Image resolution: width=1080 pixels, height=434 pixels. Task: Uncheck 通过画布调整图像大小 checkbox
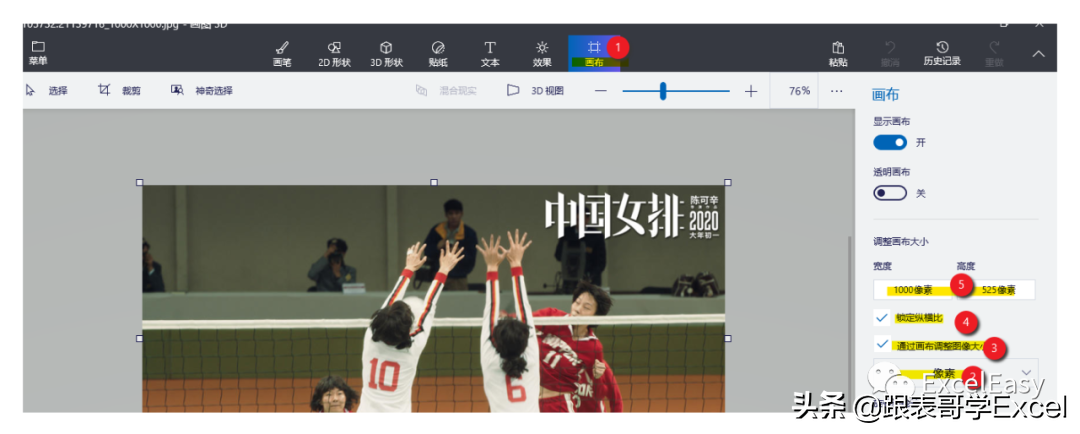tap(881, 342)
